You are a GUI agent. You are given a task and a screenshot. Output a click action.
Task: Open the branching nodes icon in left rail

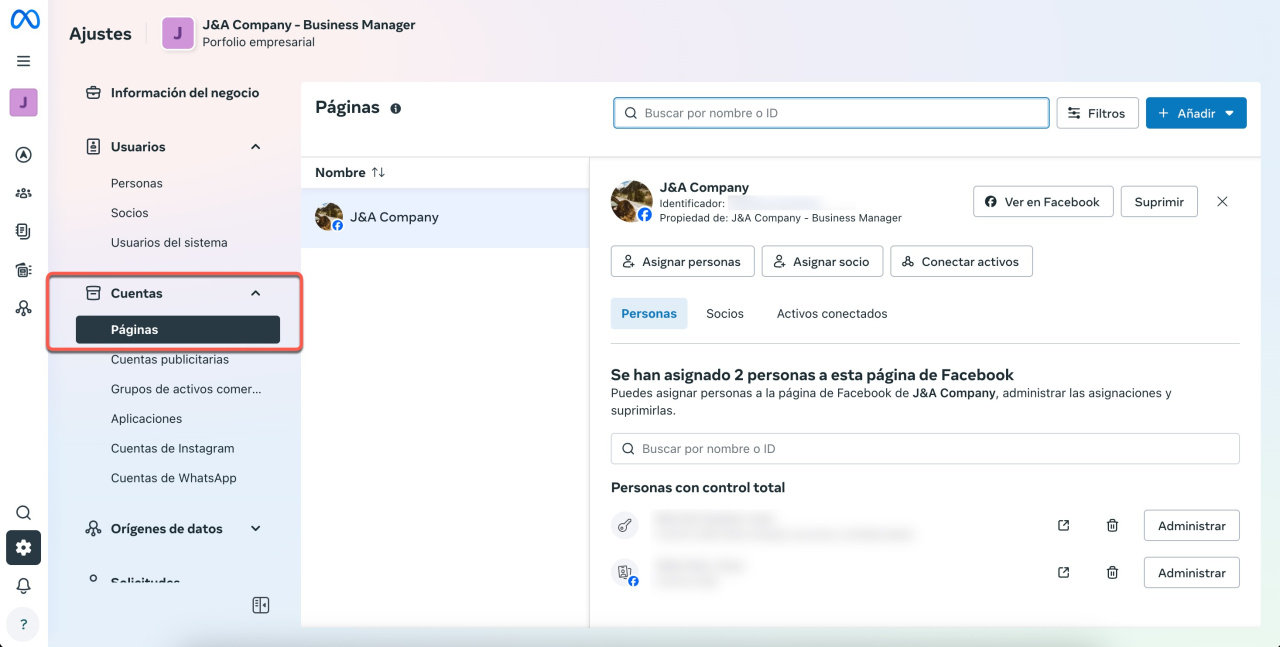click(24, 308)
